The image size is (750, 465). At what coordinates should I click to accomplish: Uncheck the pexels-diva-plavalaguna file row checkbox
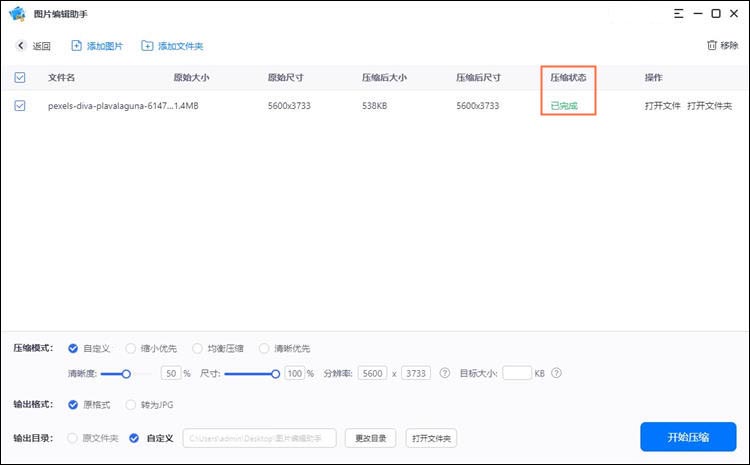[20, 106]
